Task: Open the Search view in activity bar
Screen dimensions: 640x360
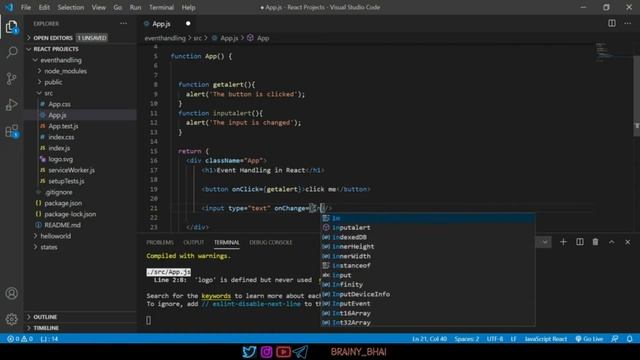Action: click(x=12, y=52)
